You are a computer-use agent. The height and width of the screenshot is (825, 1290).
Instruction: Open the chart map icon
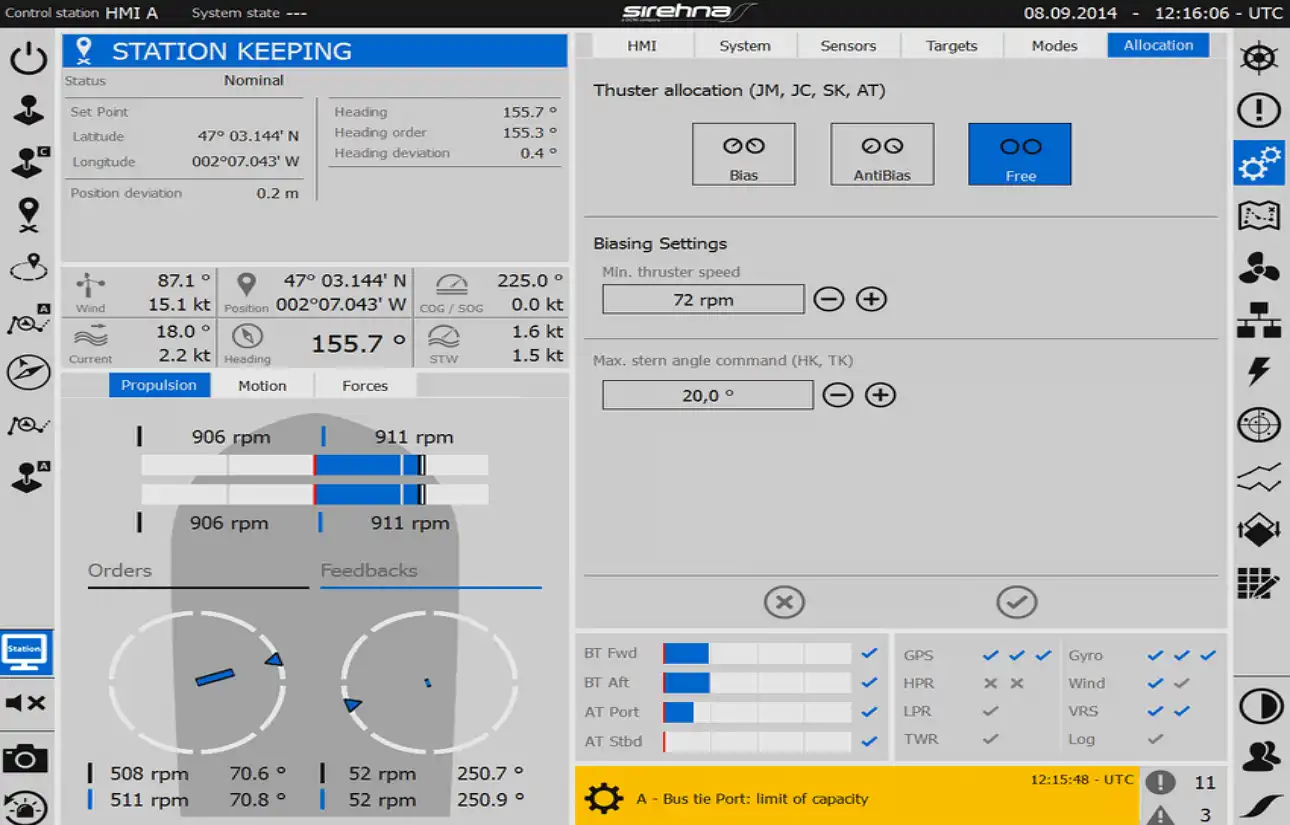pyautogui.click(x=1259, y=215)
